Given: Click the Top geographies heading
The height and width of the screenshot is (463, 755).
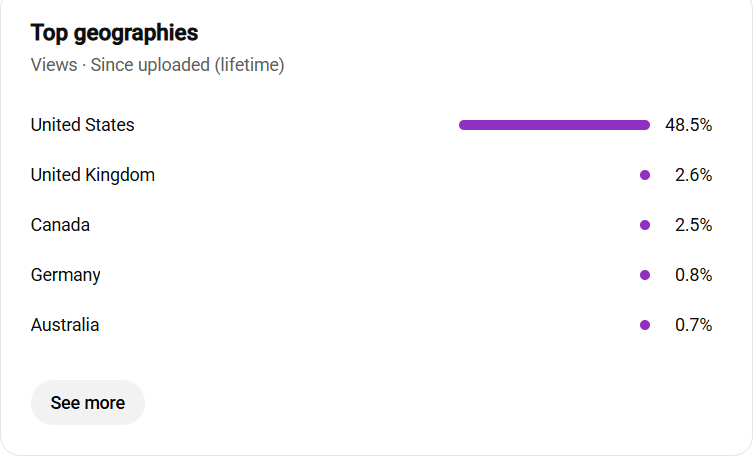Looking at the screenshot, I should 115,34.
